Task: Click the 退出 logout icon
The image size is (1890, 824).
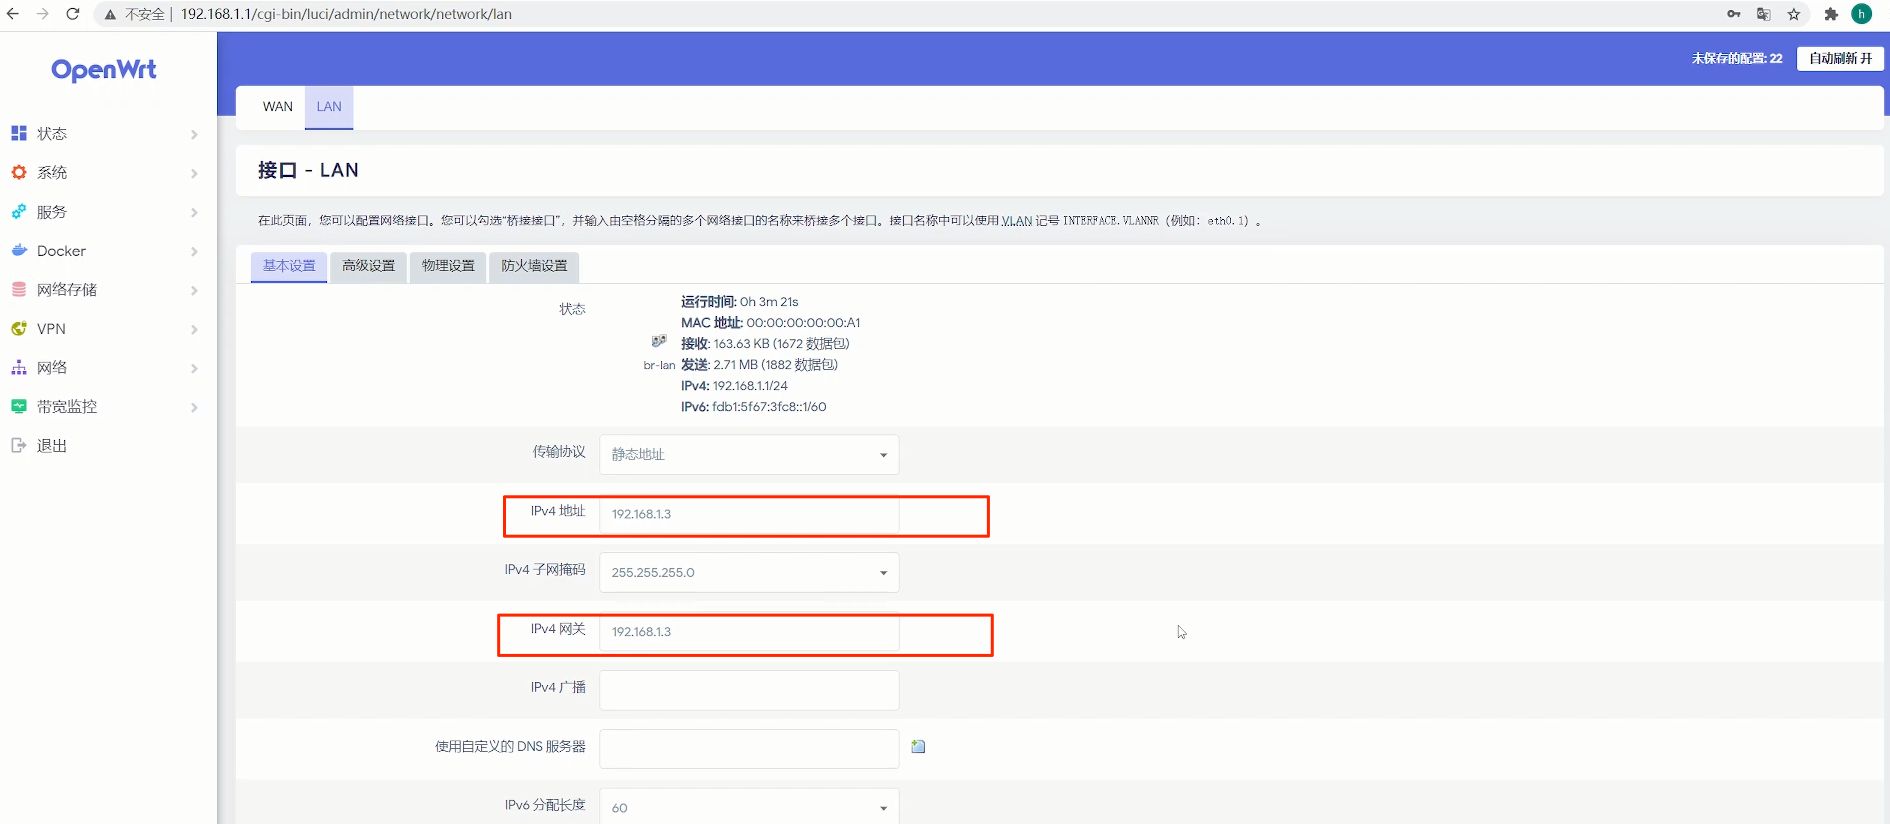Action: tap(19, 445)
